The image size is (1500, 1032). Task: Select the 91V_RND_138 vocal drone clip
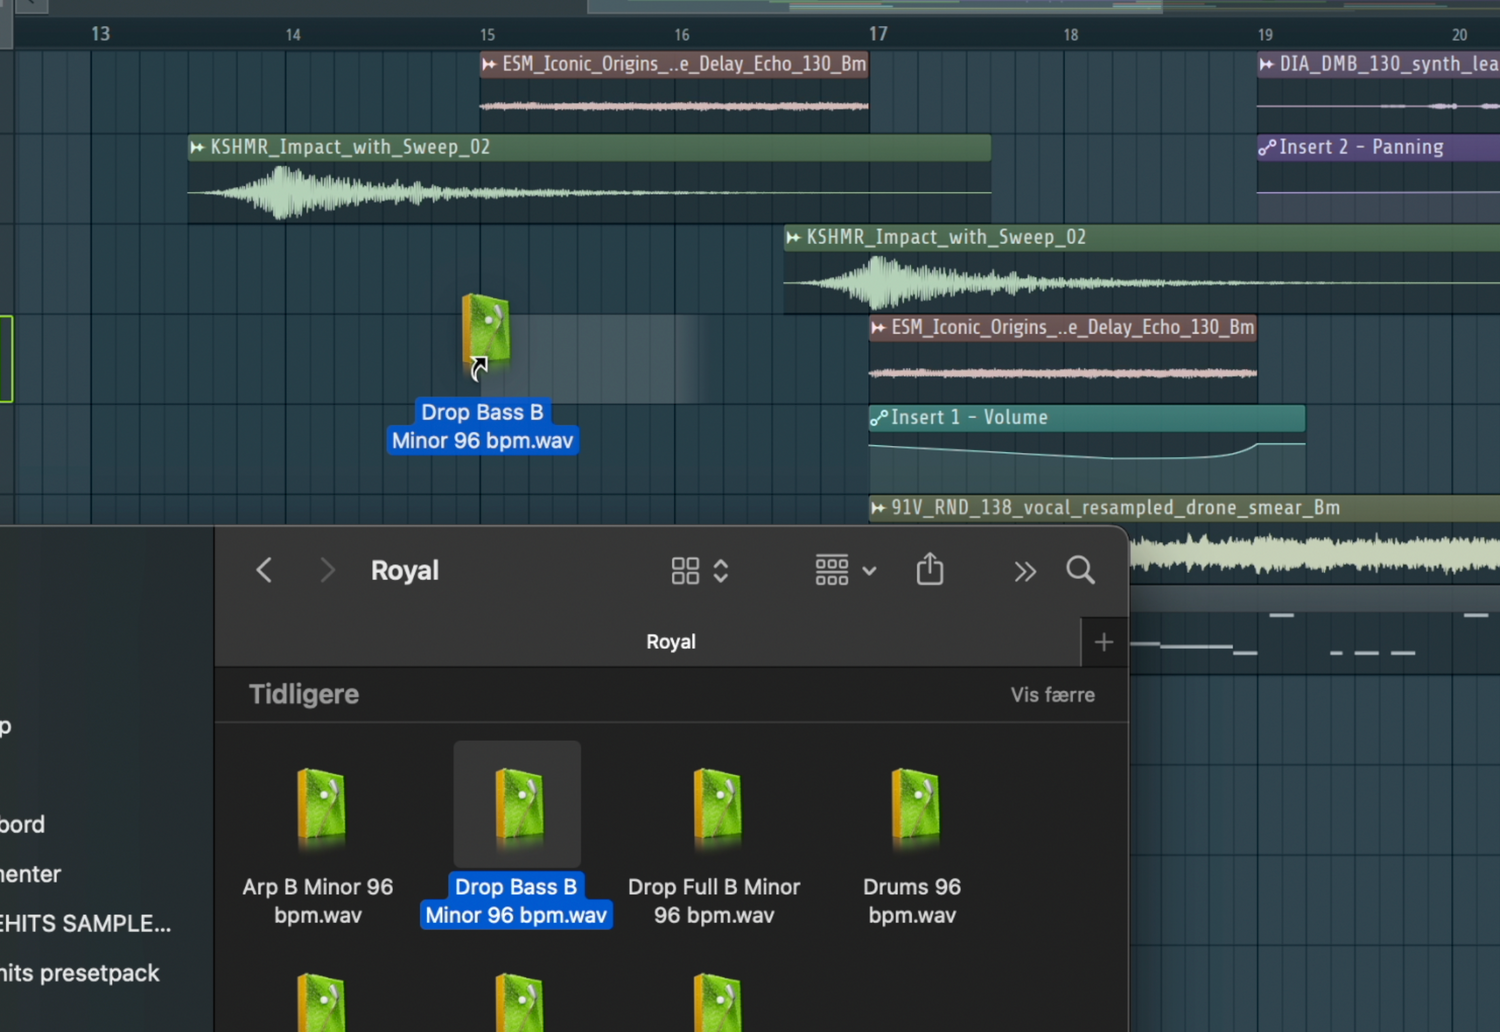tap(1180, 508)
